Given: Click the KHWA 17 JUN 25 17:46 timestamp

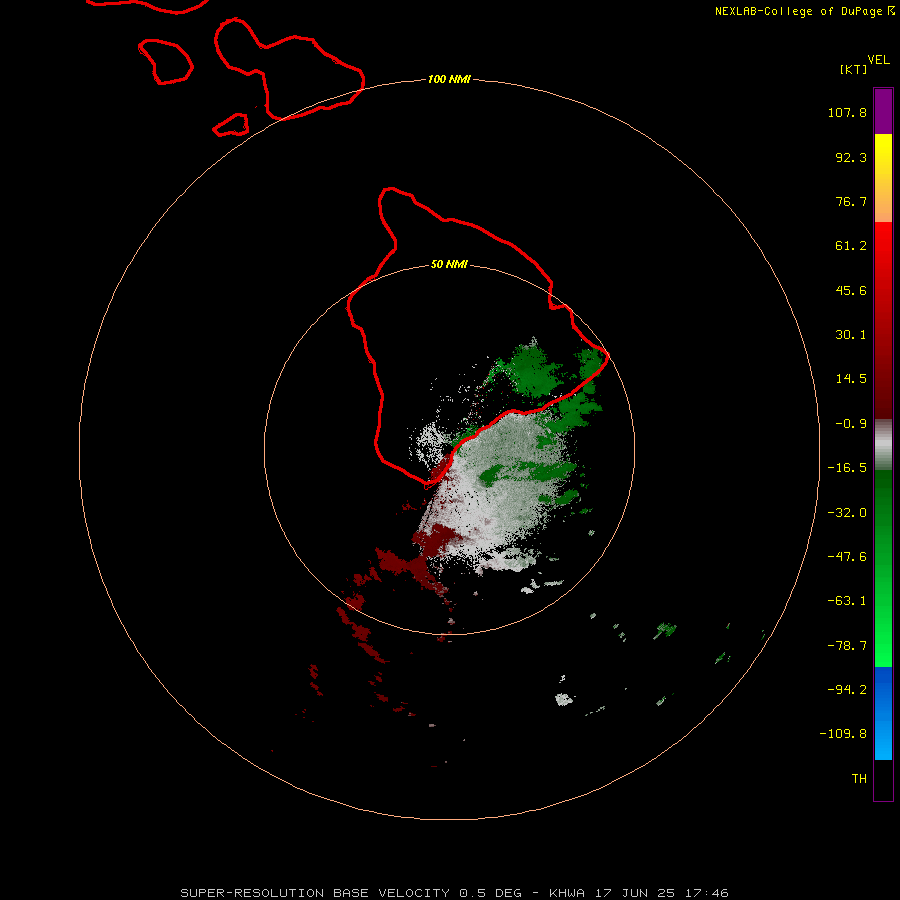Looking at the screenshot, I should point(639,893).
